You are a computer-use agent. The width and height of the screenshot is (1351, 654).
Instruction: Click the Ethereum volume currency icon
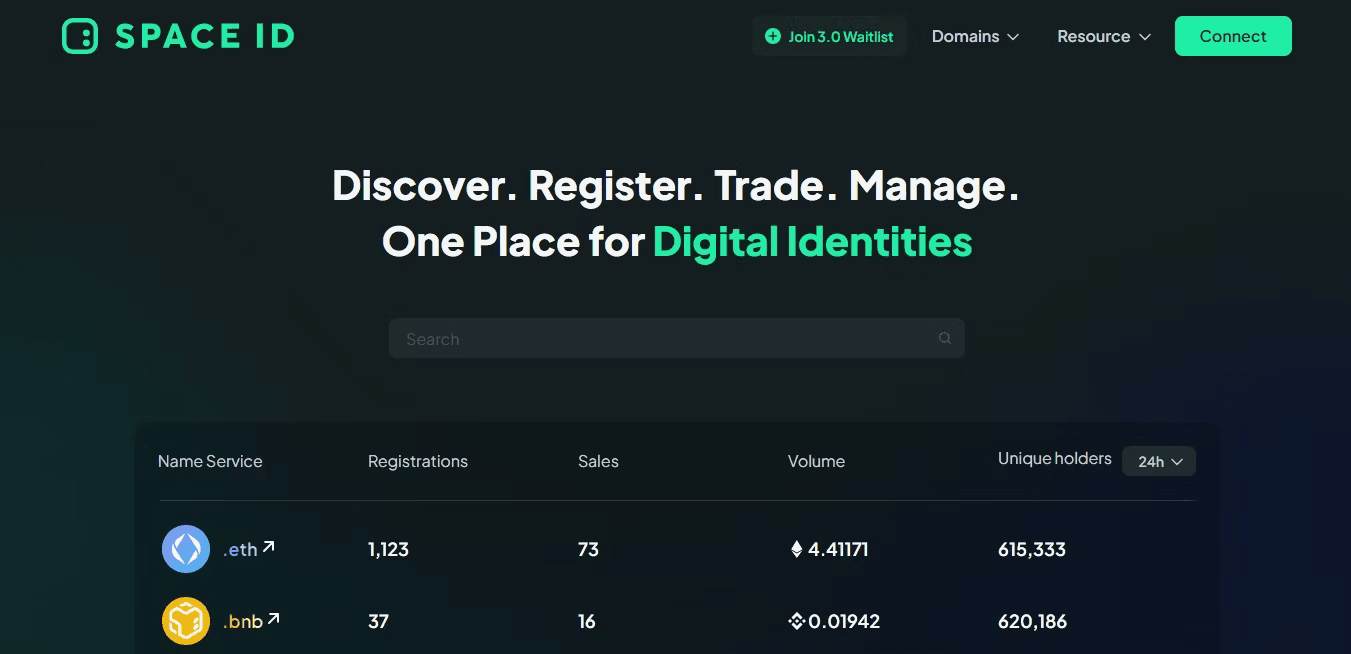pos(797,549)
